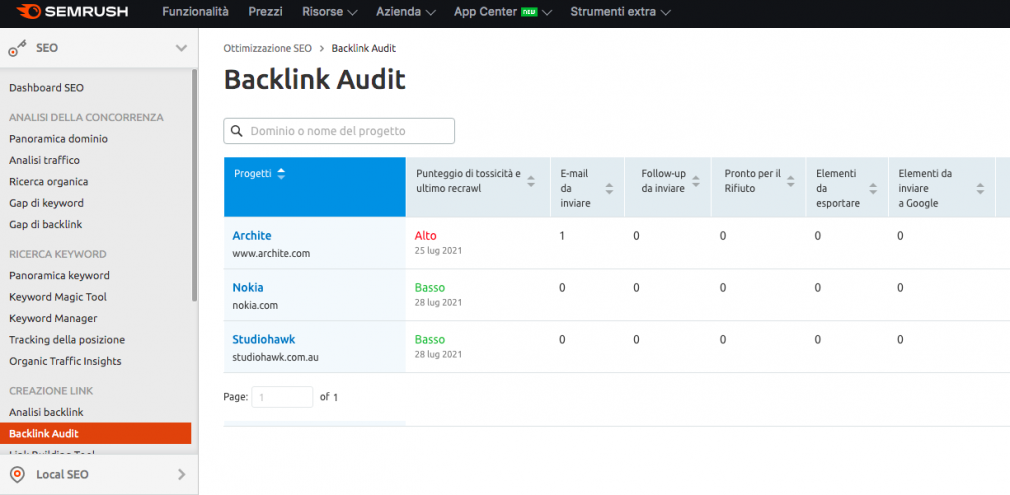
Task: Click the Basso toxicity score for Nokia
Action: (430, 287)
